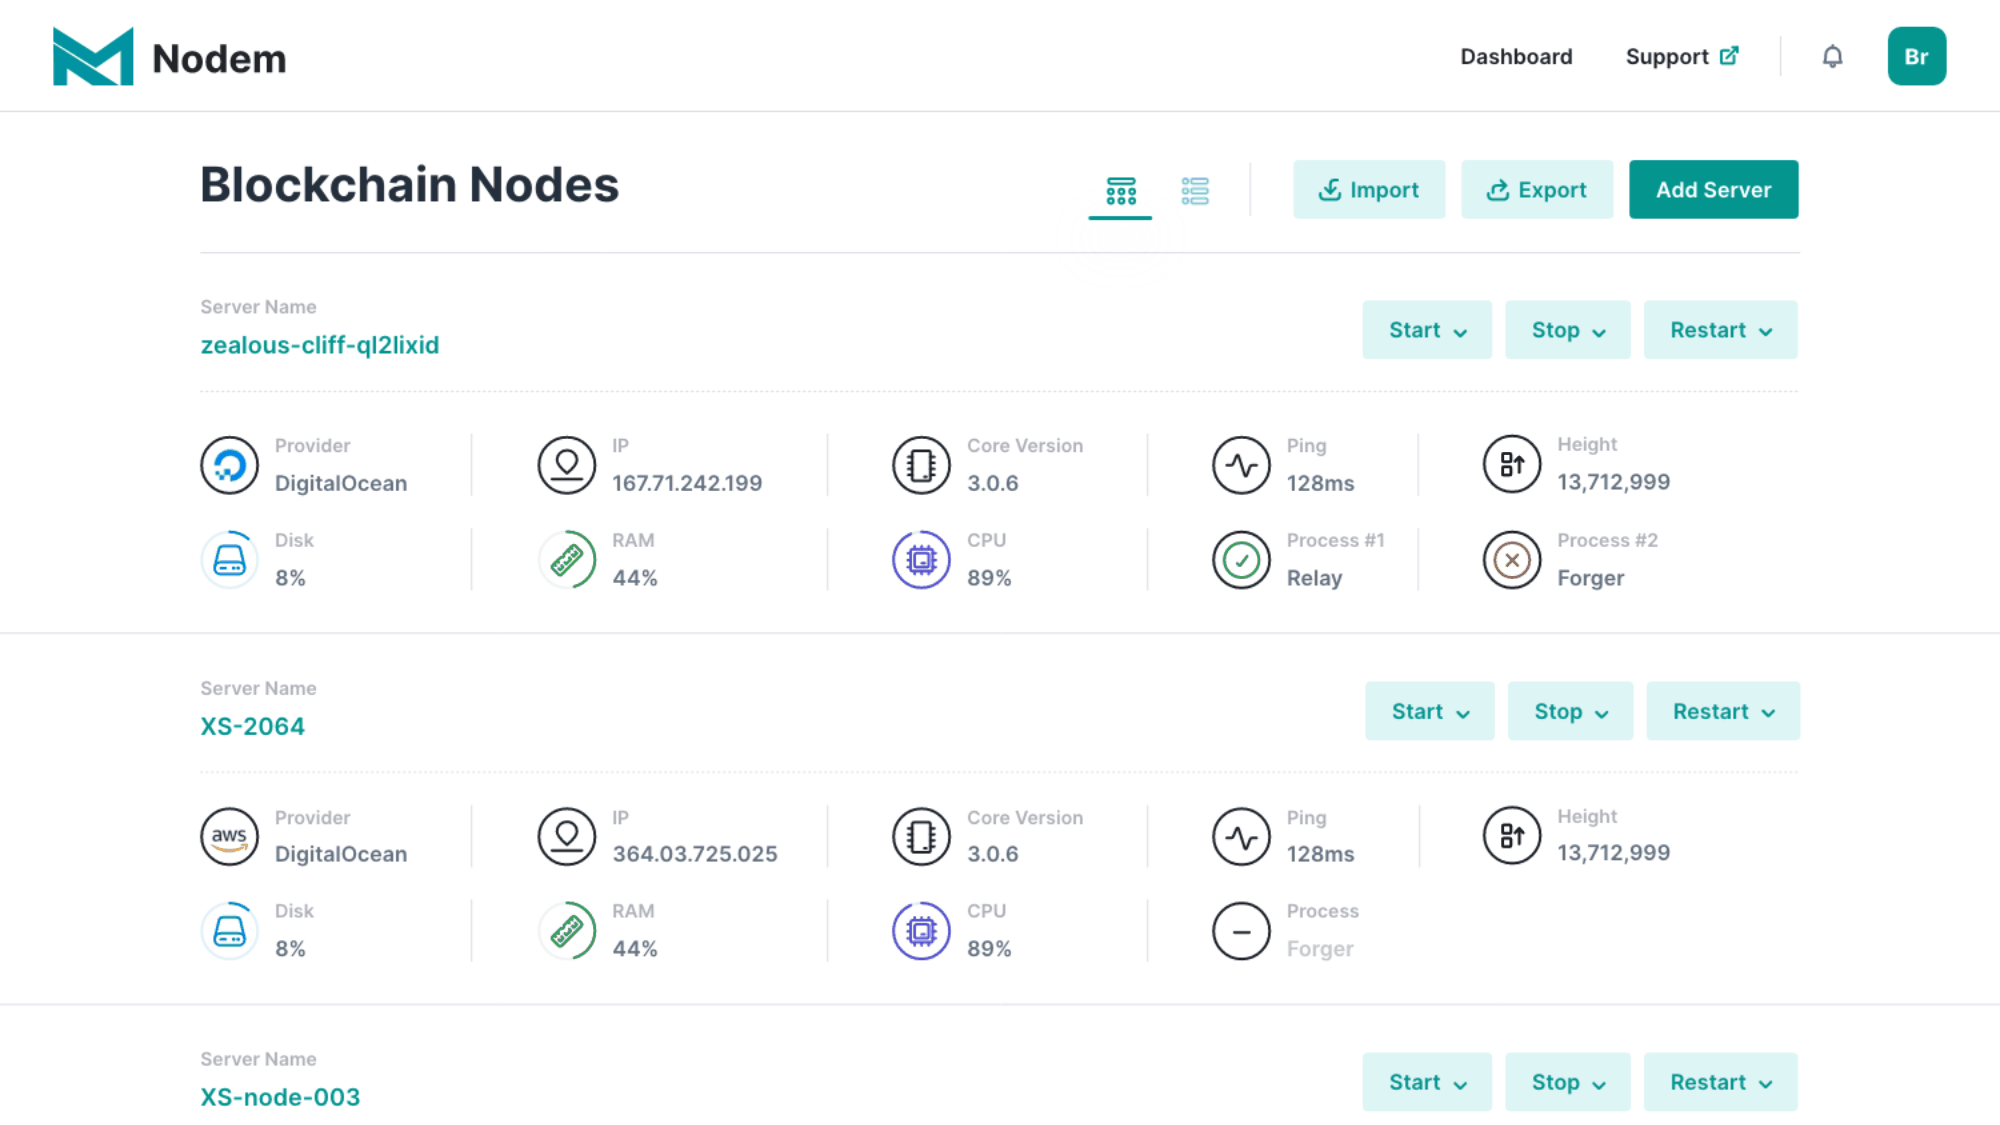Expand Restart dropdown for zealous-cliff-ql2lixid
Screen dimensions: 2000x1125
pos(1721,330)
